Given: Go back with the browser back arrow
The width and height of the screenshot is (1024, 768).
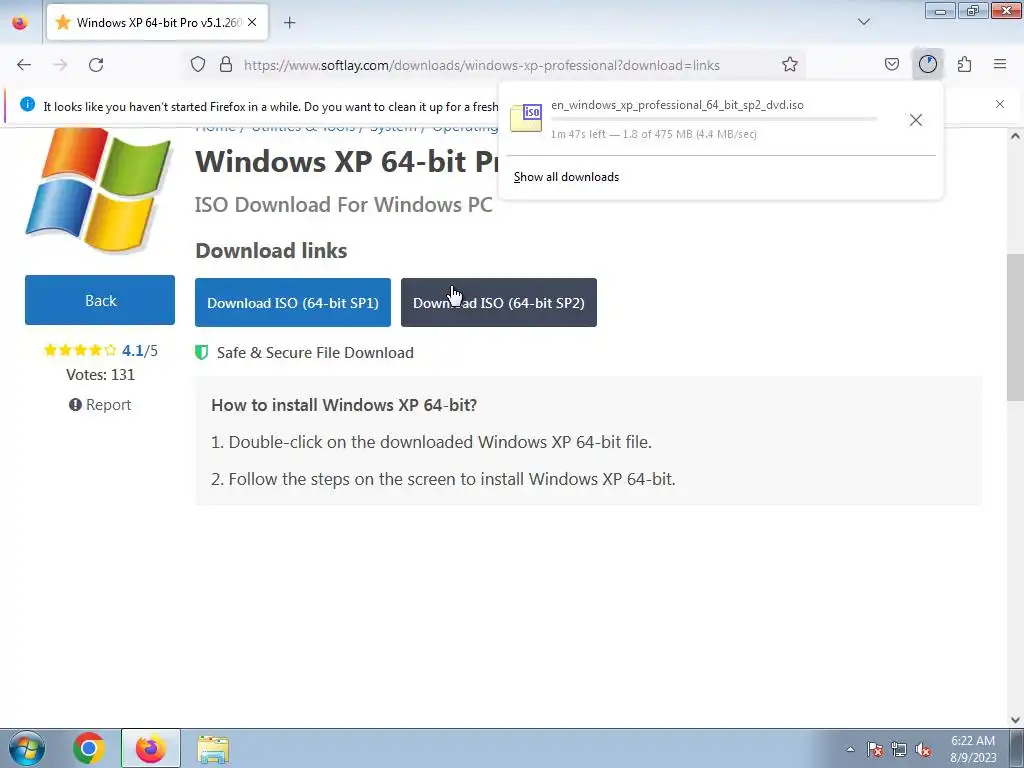Looking at the screenshot, I should 24,65.
